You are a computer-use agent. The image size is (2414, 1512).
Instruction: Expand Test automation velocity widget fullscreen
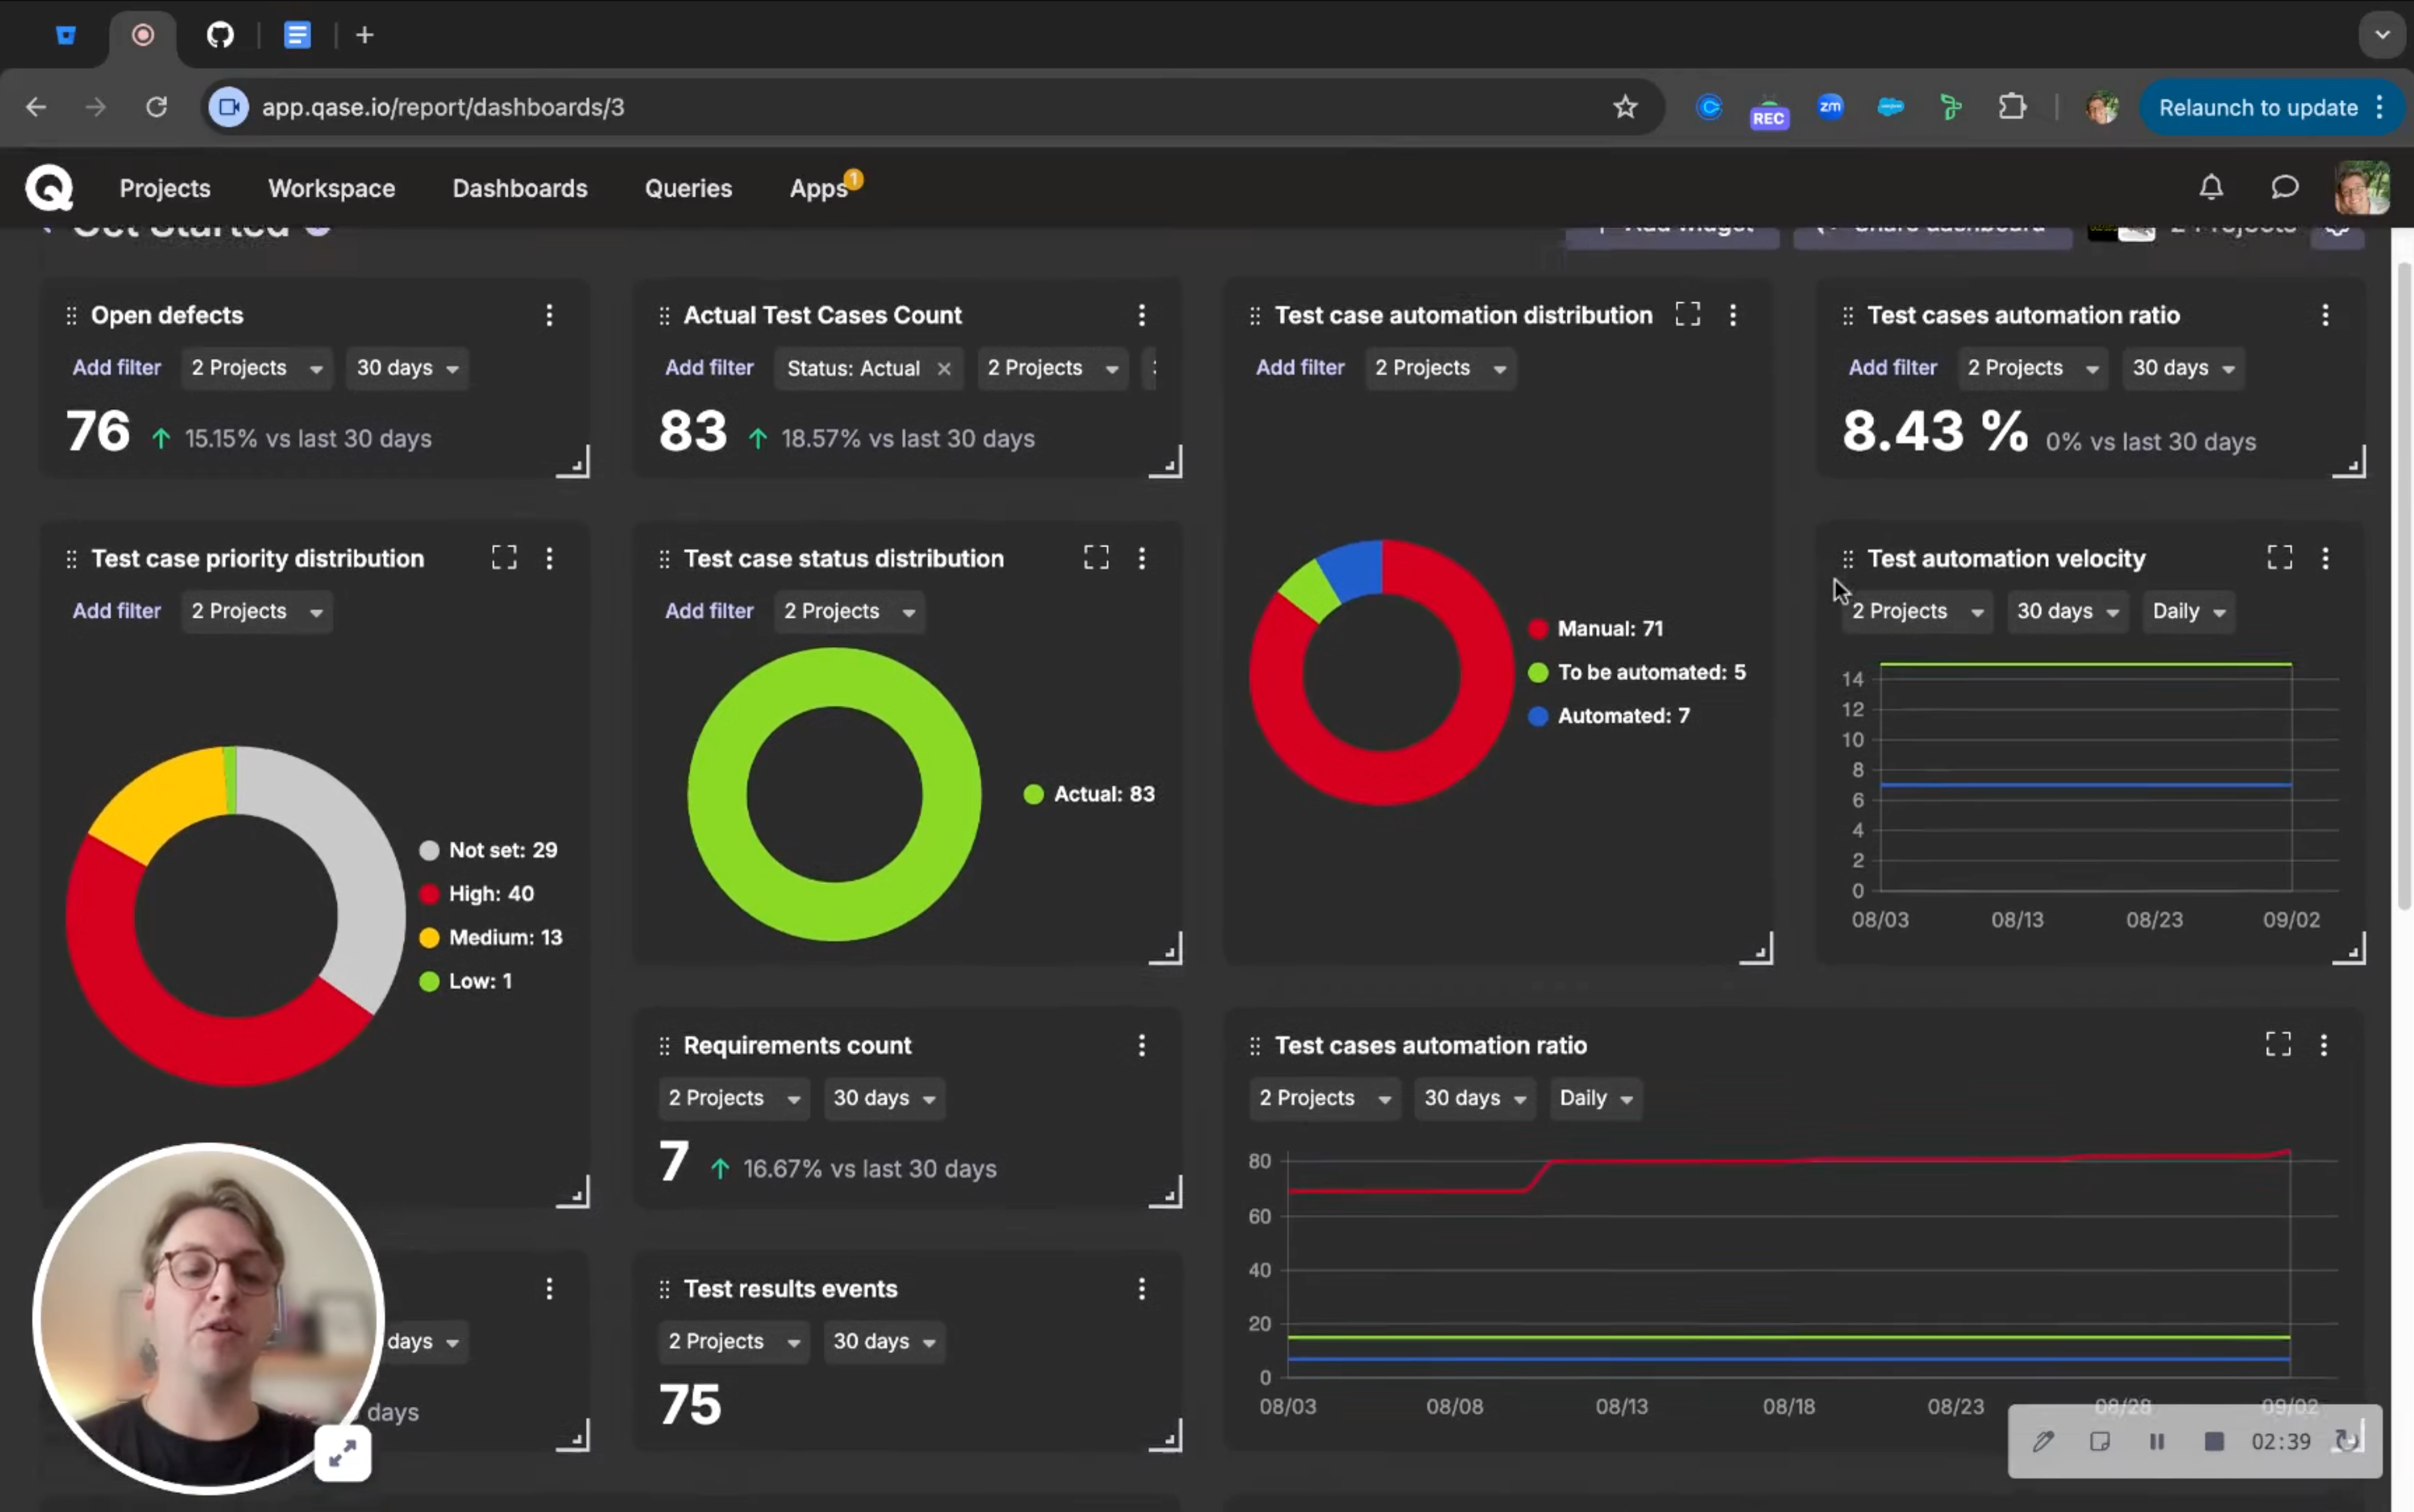point(2279,558)
